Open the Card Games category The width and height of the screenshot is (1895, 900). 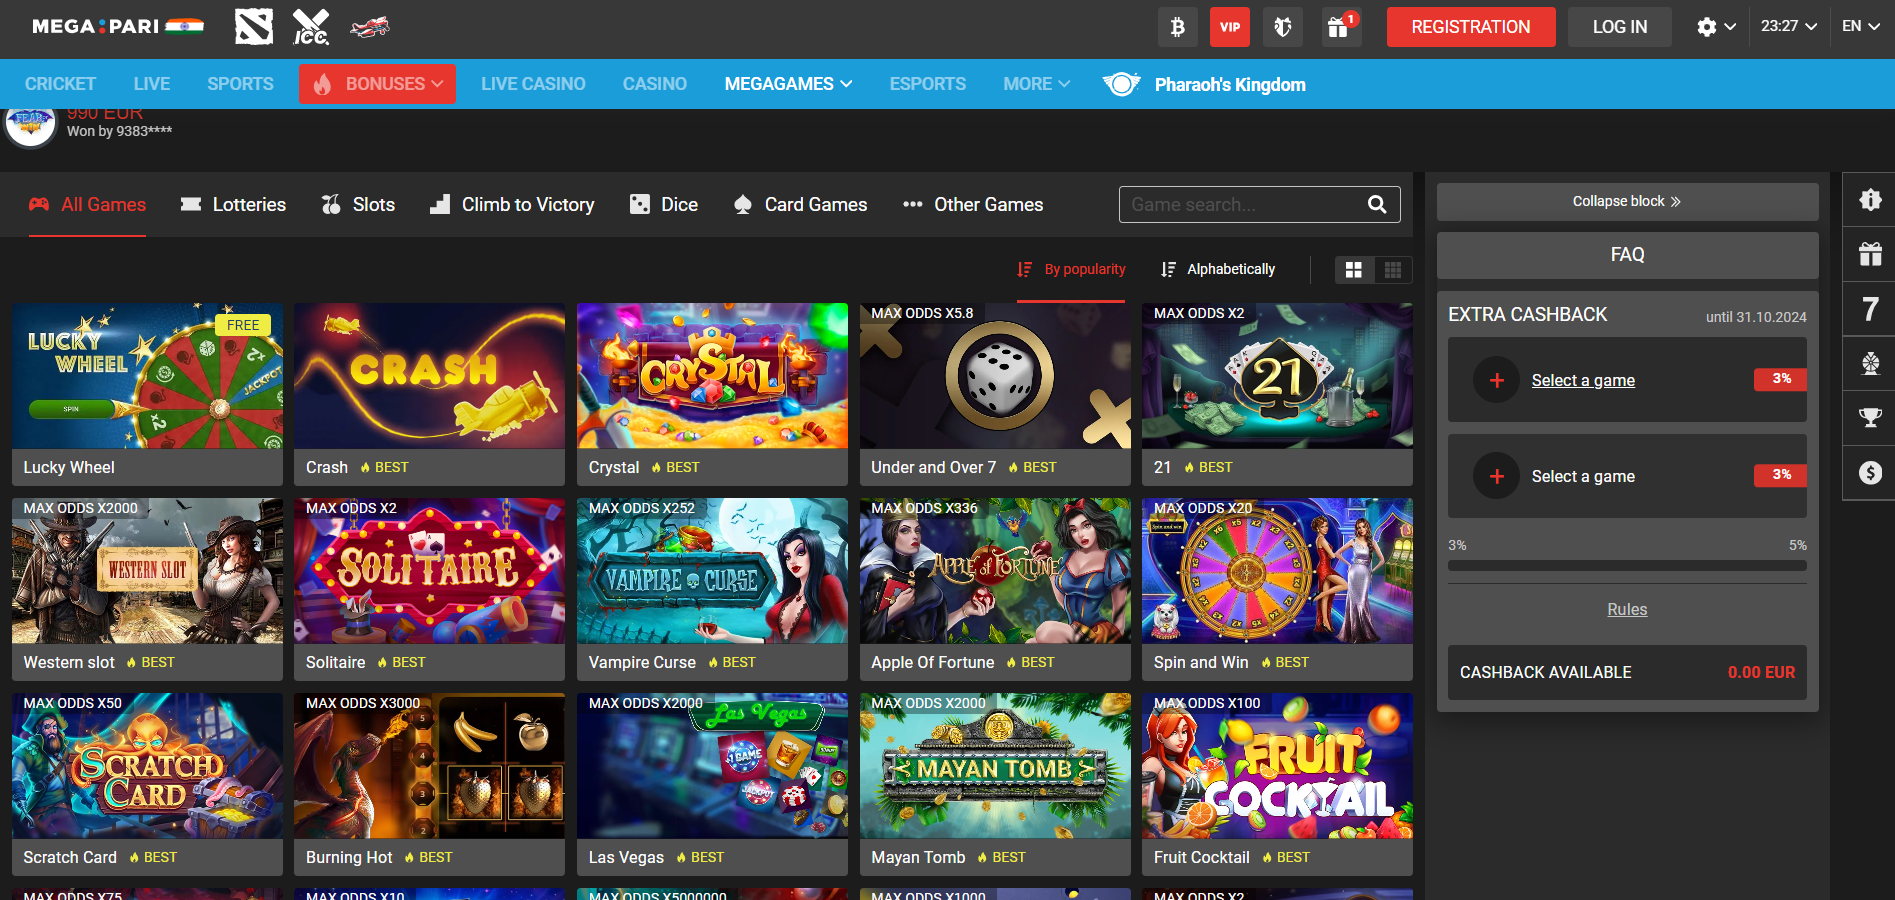pyautogui.click(x=800, y=205)
